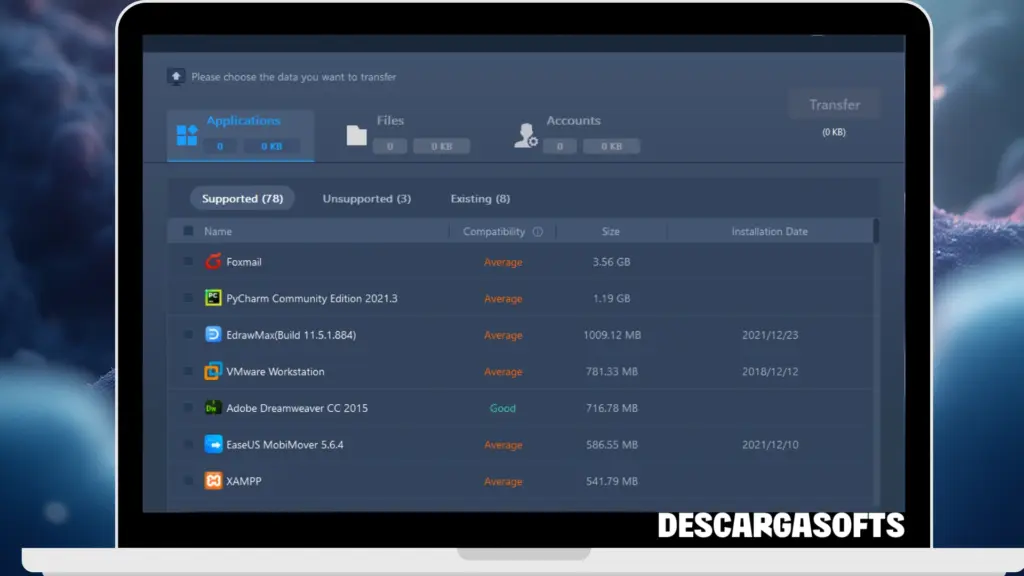Open the Compatibility info tooltip
Viewport: 1024px width, 576px height.
(x=538, y=231)
